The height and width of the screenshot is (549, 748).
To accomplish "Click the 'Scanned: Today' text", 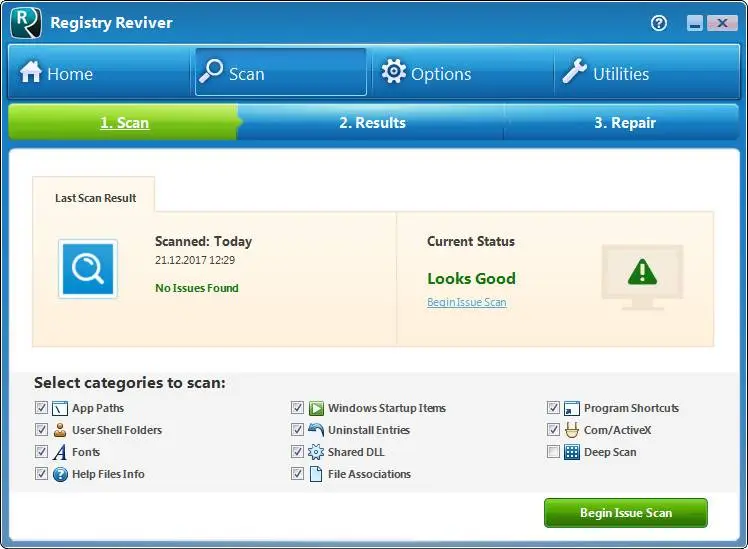I will pos(203,241).
